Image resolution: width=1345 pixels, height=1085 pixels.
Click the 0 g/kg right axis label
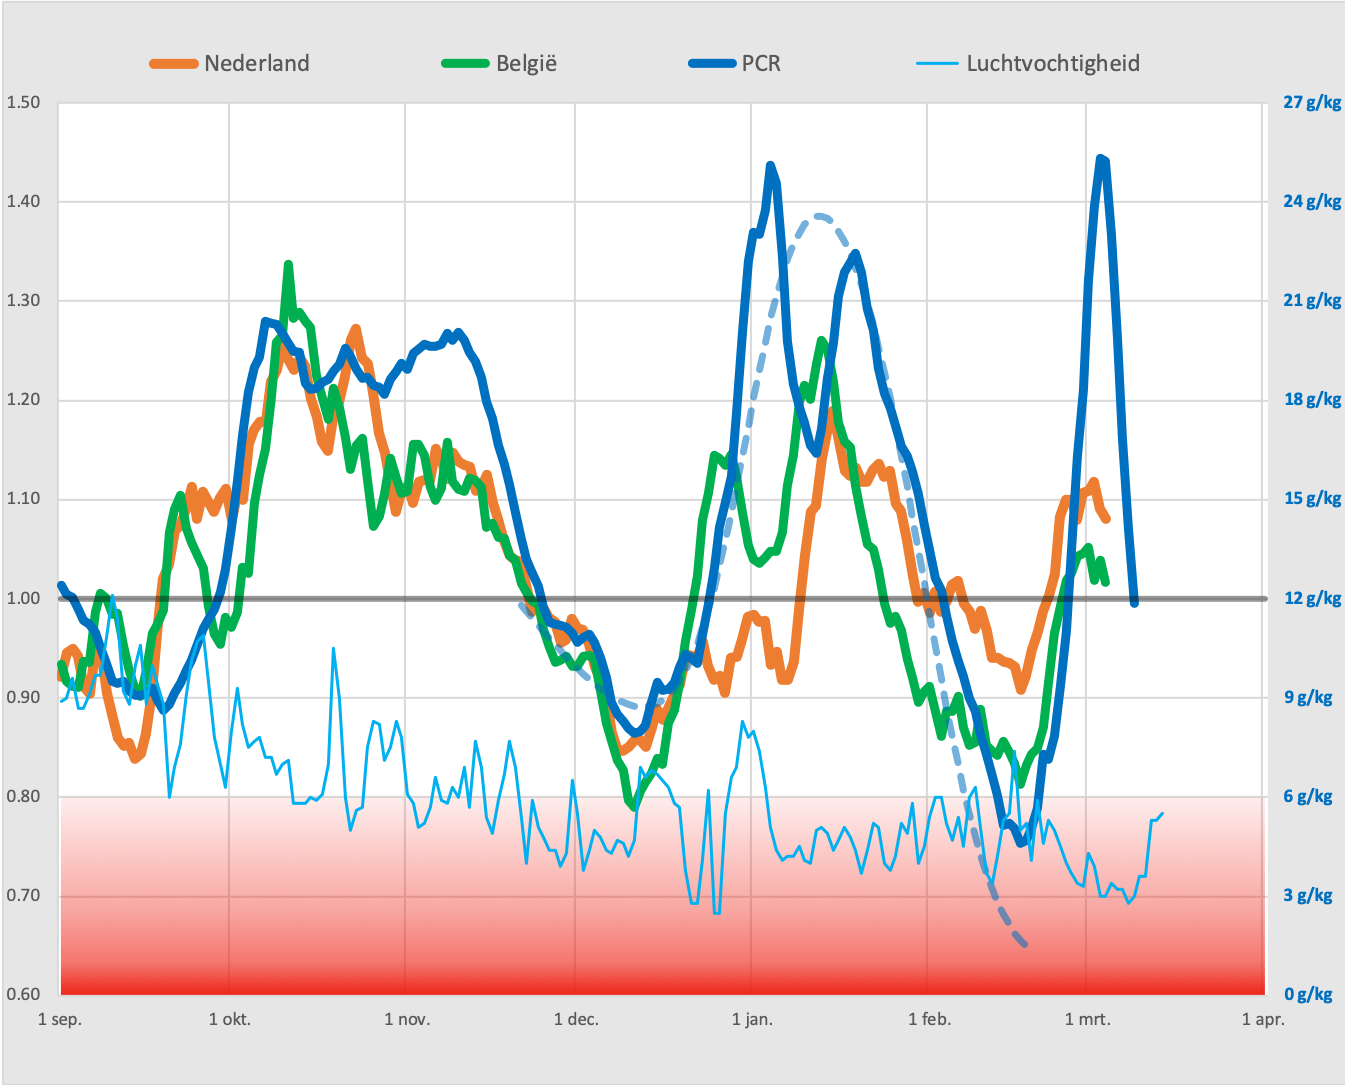tap(1308, 994)
